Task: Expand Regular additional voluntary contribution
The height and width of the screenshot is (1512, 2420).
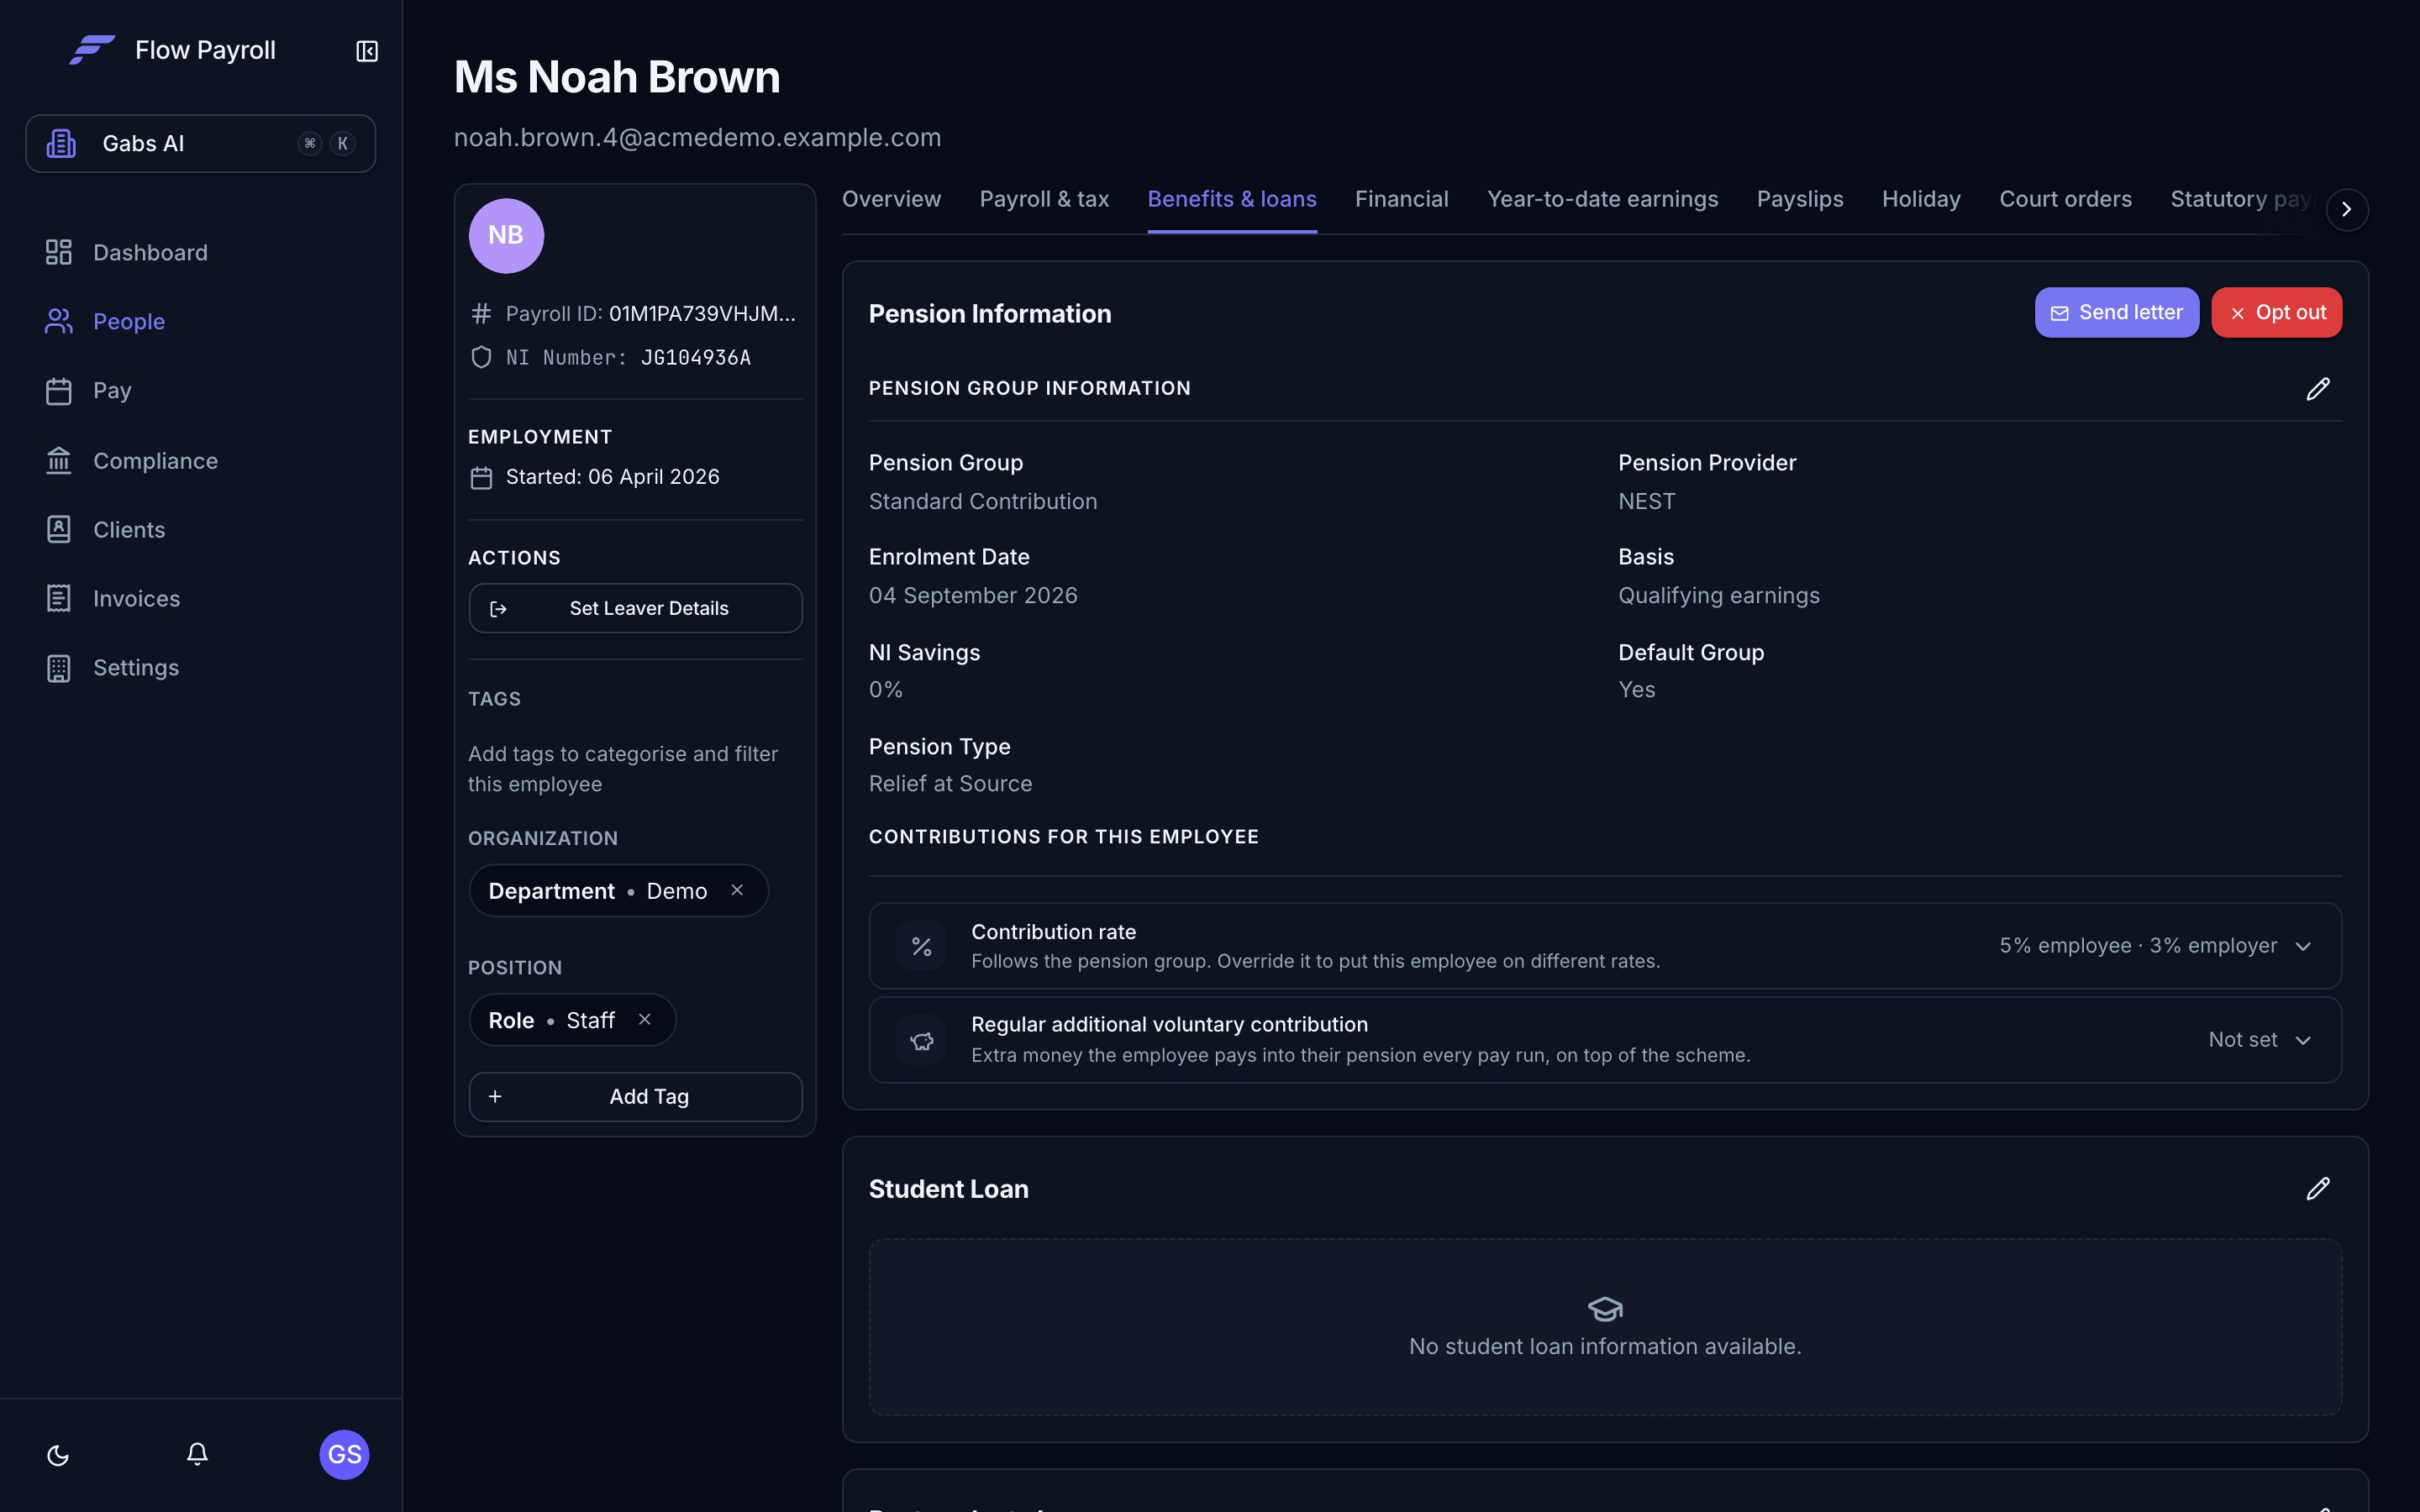Action: [x=1605, y=1040]
